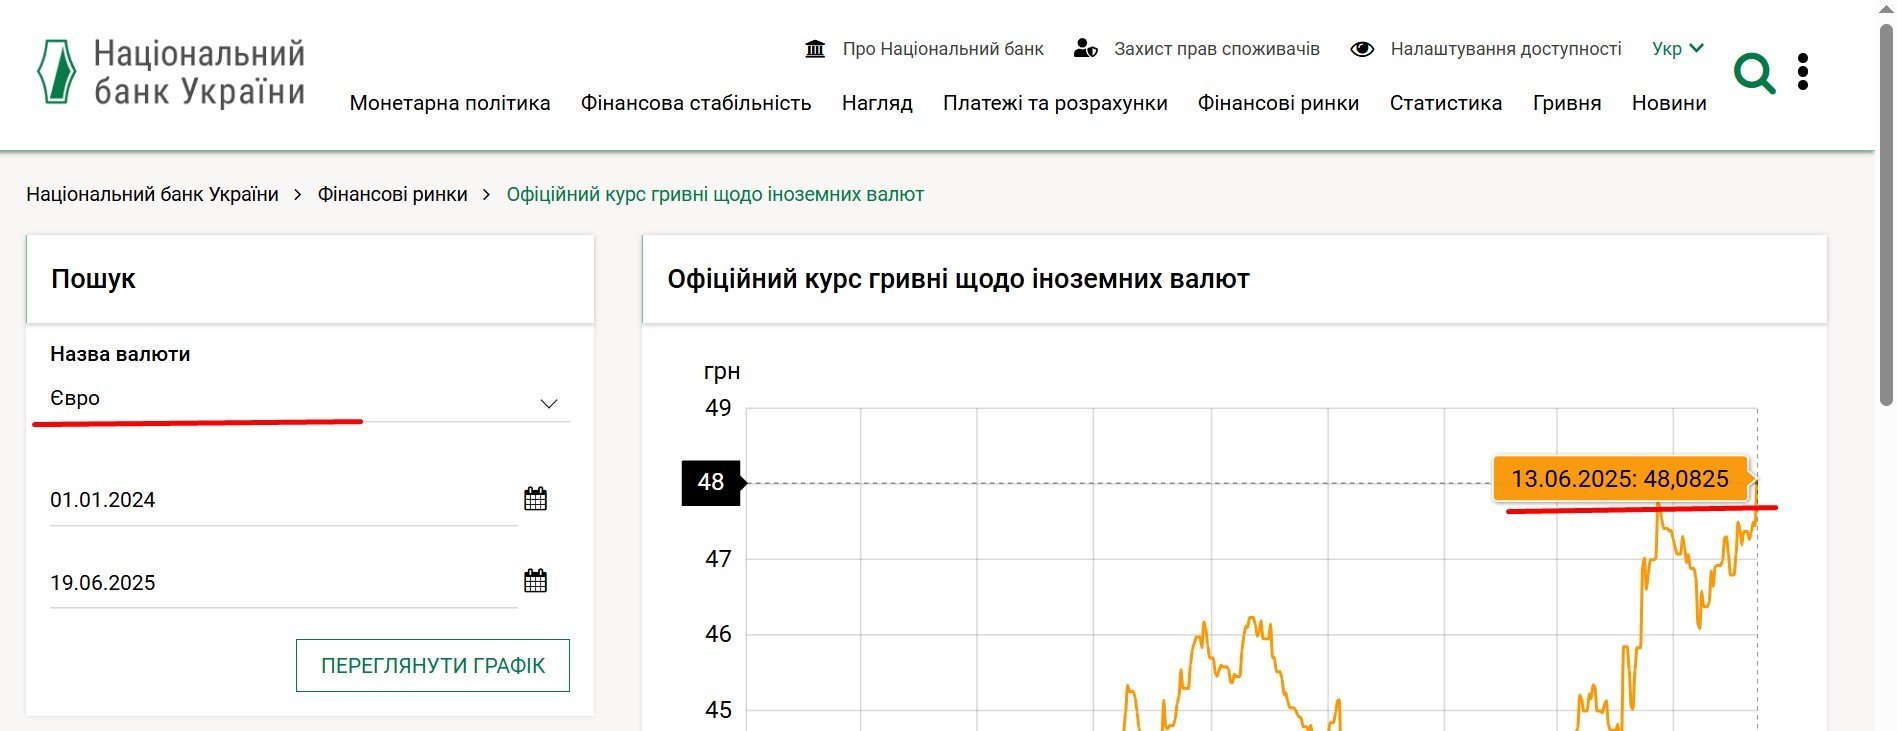The height and width of the screenshot is (731, 1897).
Task: Expand the Укр language dropdown
Action: [x=1678, y=48]
